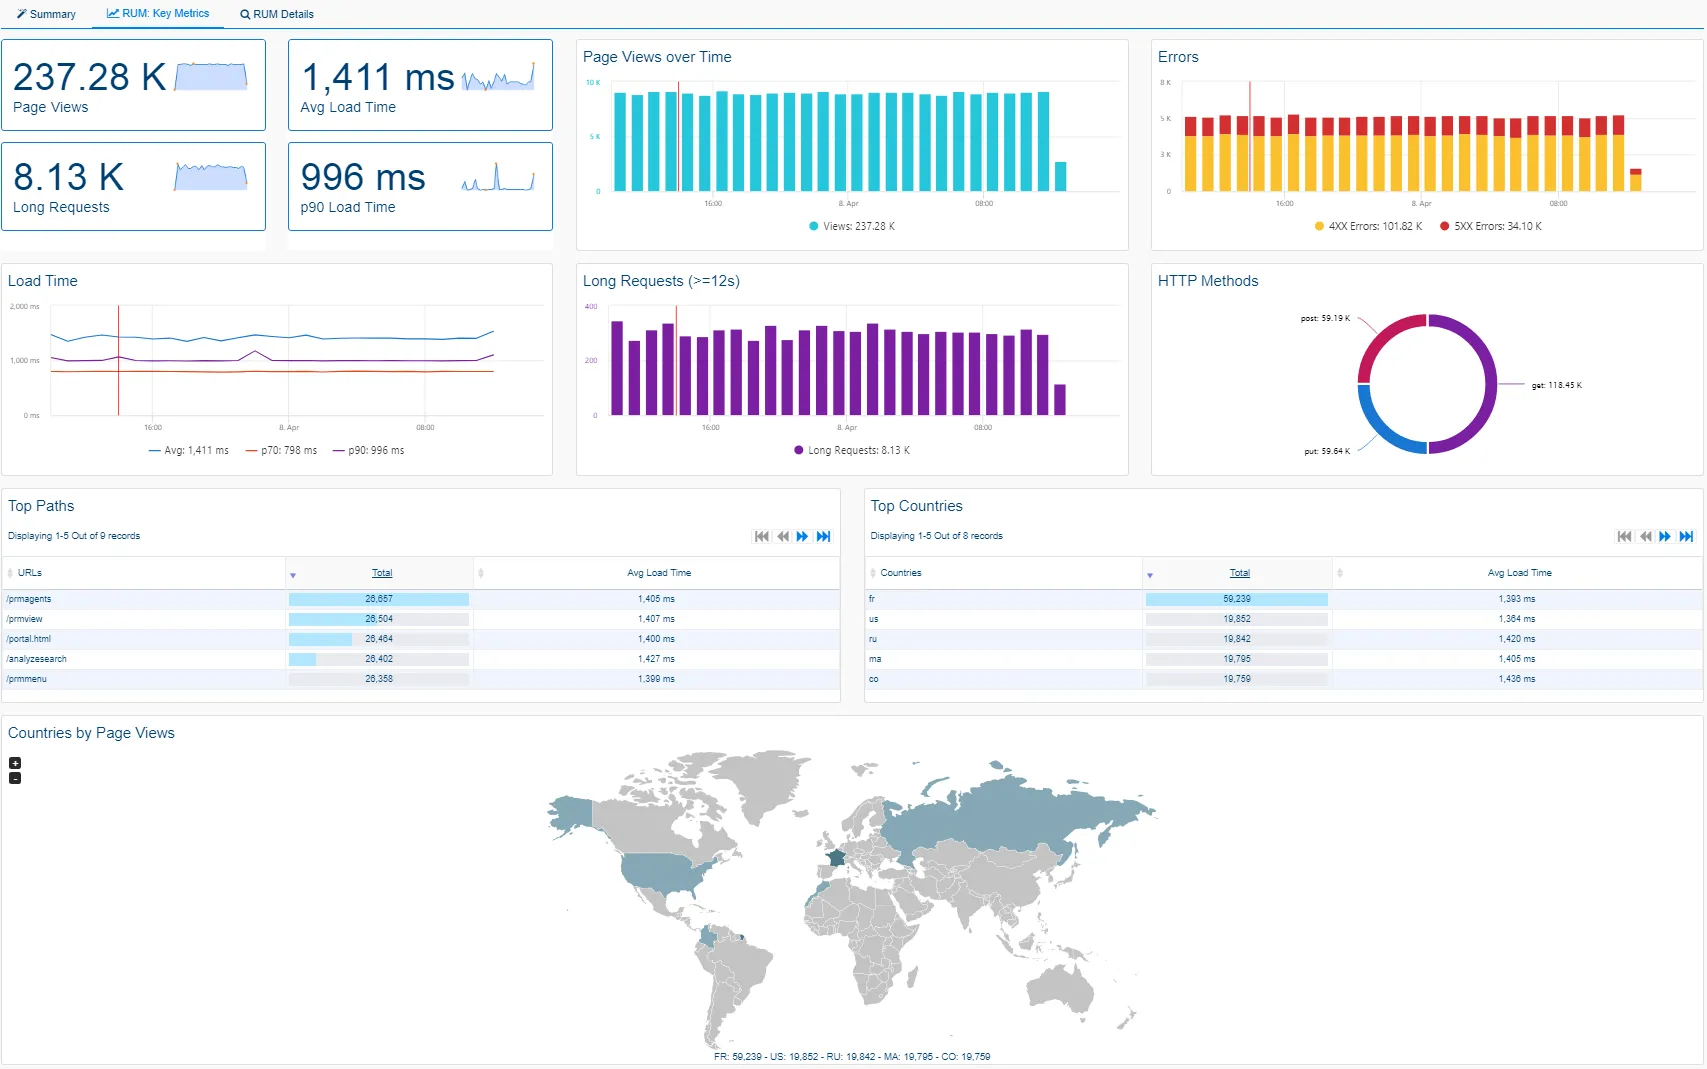Select the get segment in HTTP Methods donut

pyautogui.click(x=1492, y=384)
